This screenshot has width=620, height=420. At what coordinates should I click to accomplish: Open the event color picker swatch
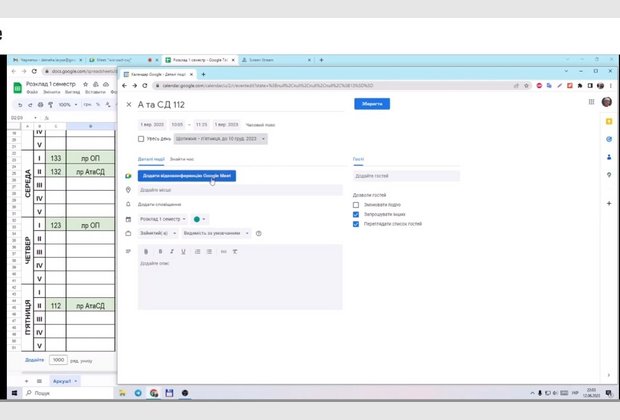coord(200,218)
